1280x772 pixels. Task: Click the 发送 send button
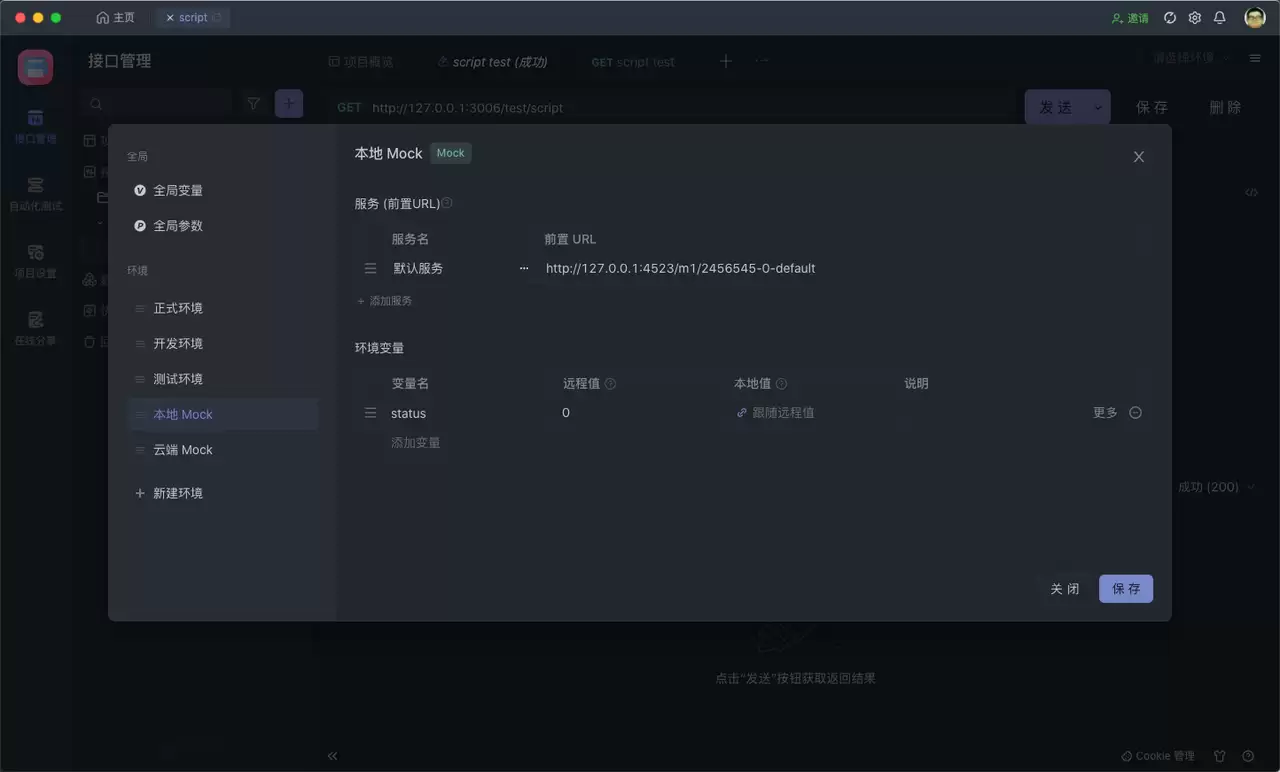pyautogui.click(x=1056, y=107)
